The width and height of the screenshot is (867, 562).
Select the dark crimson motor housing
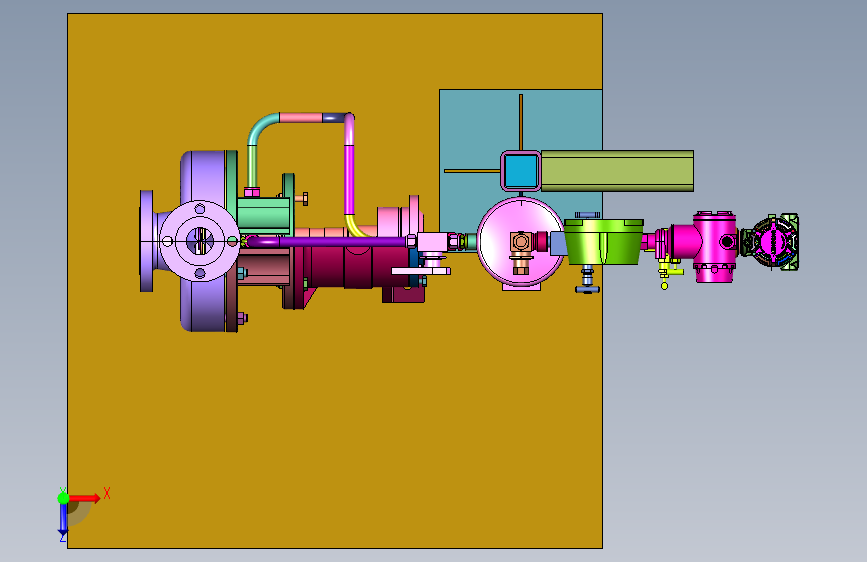pos(359,267)
